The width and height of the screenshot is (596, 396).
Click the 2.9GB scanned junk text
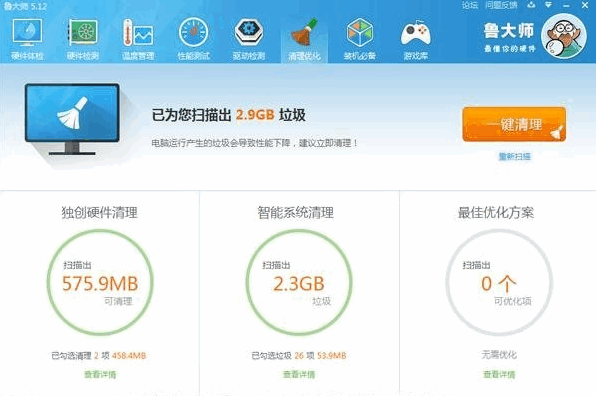click(255, 115)
